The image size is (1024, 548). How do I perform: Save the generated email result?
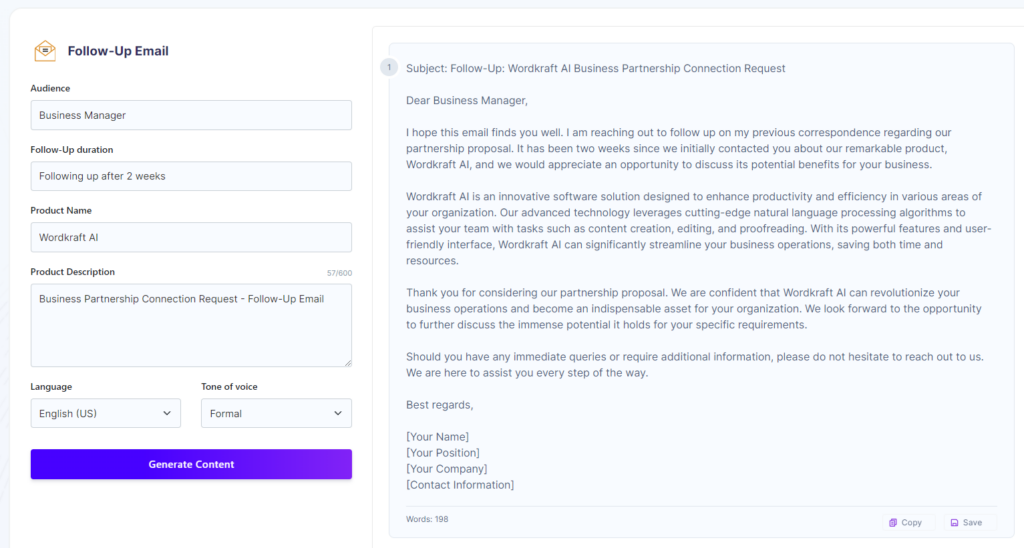click(x=966, y=523)
